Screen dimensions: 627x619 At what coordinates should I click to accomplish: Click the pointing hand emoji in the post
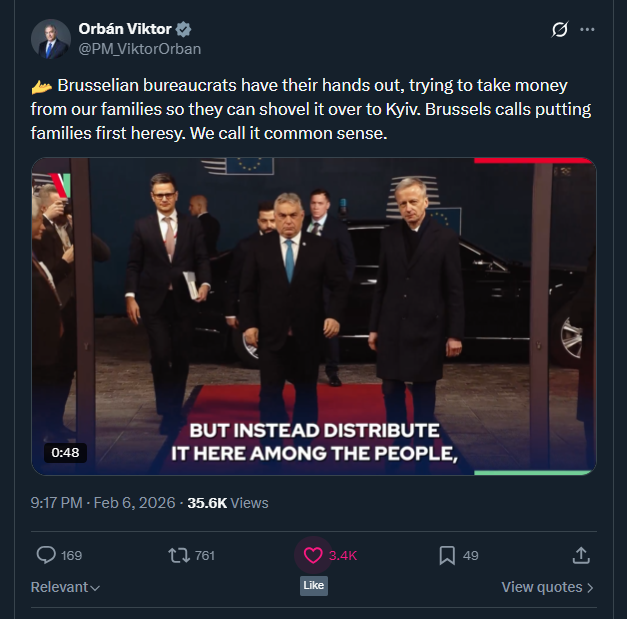[41, 87]
